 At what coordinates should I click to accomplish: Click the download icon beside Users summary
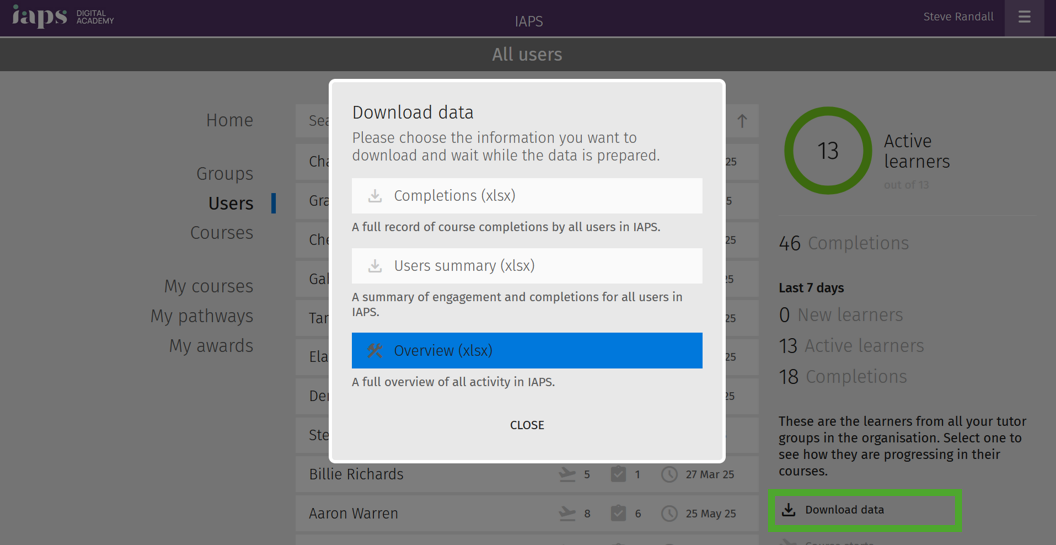pyautogui.click(x=374, y=266)
